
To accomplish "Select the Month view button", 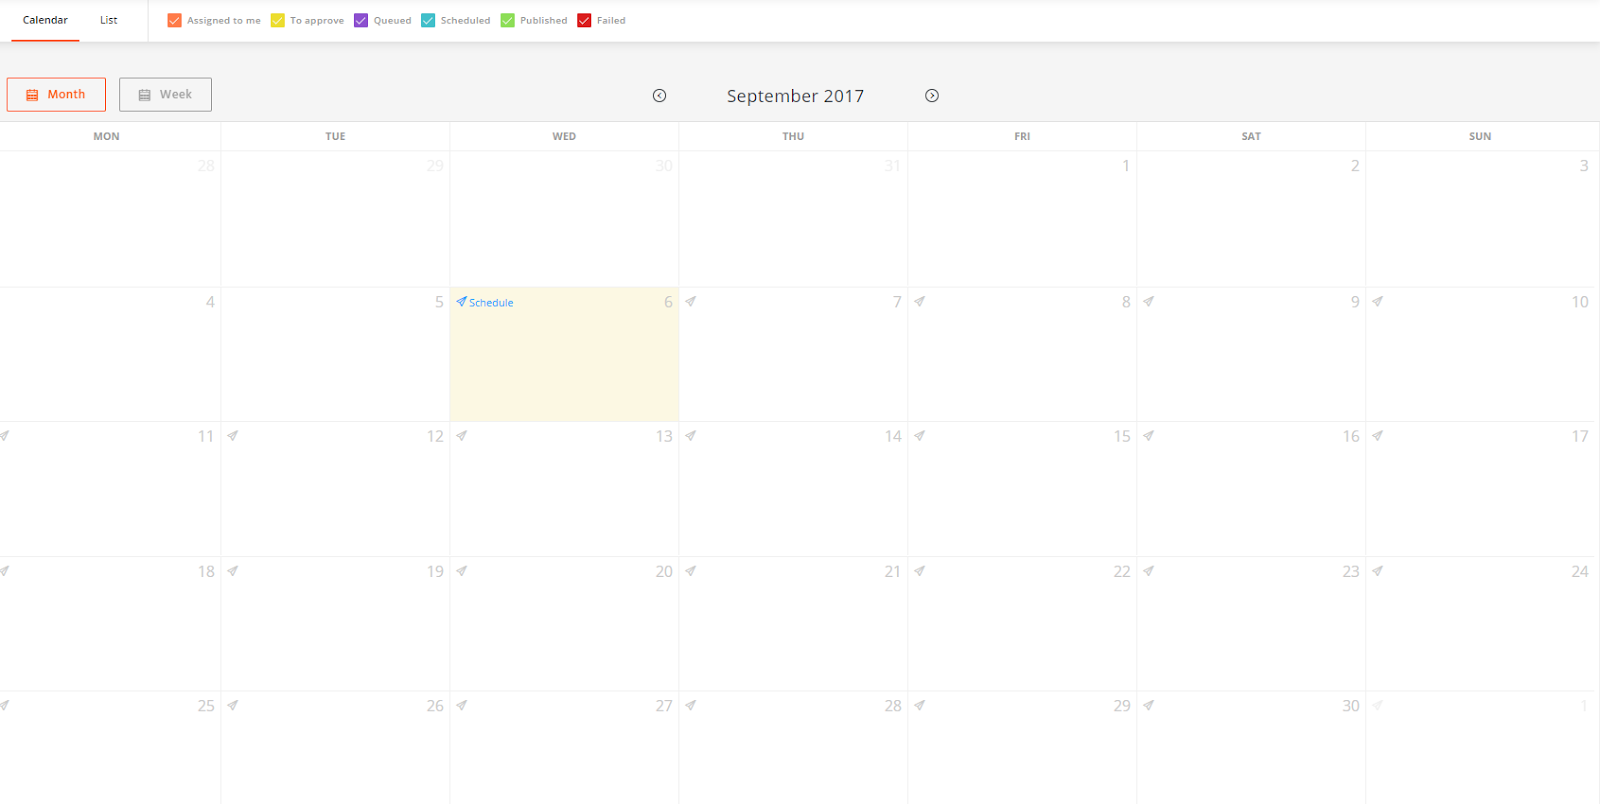I will click(56, 94).
